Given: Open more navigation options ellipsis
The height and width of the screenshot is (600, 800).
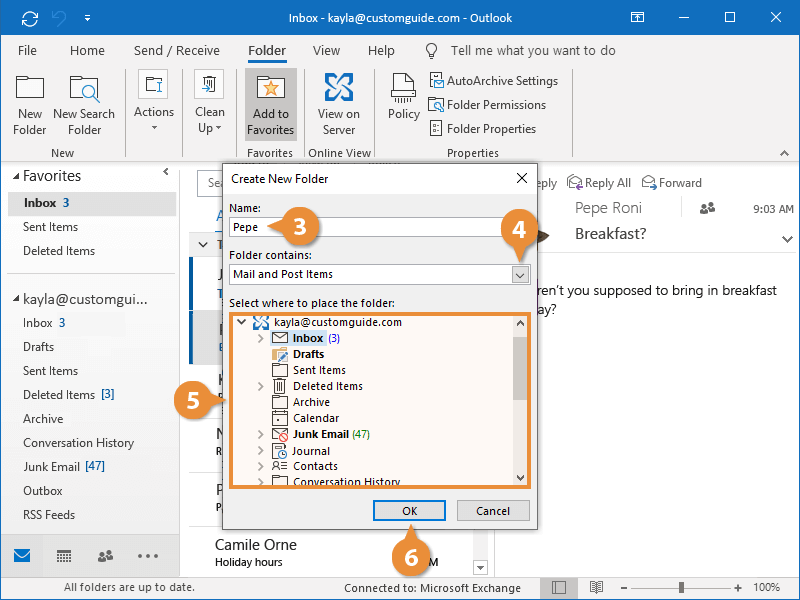Looking at the screenshot, I should point(148,556).
